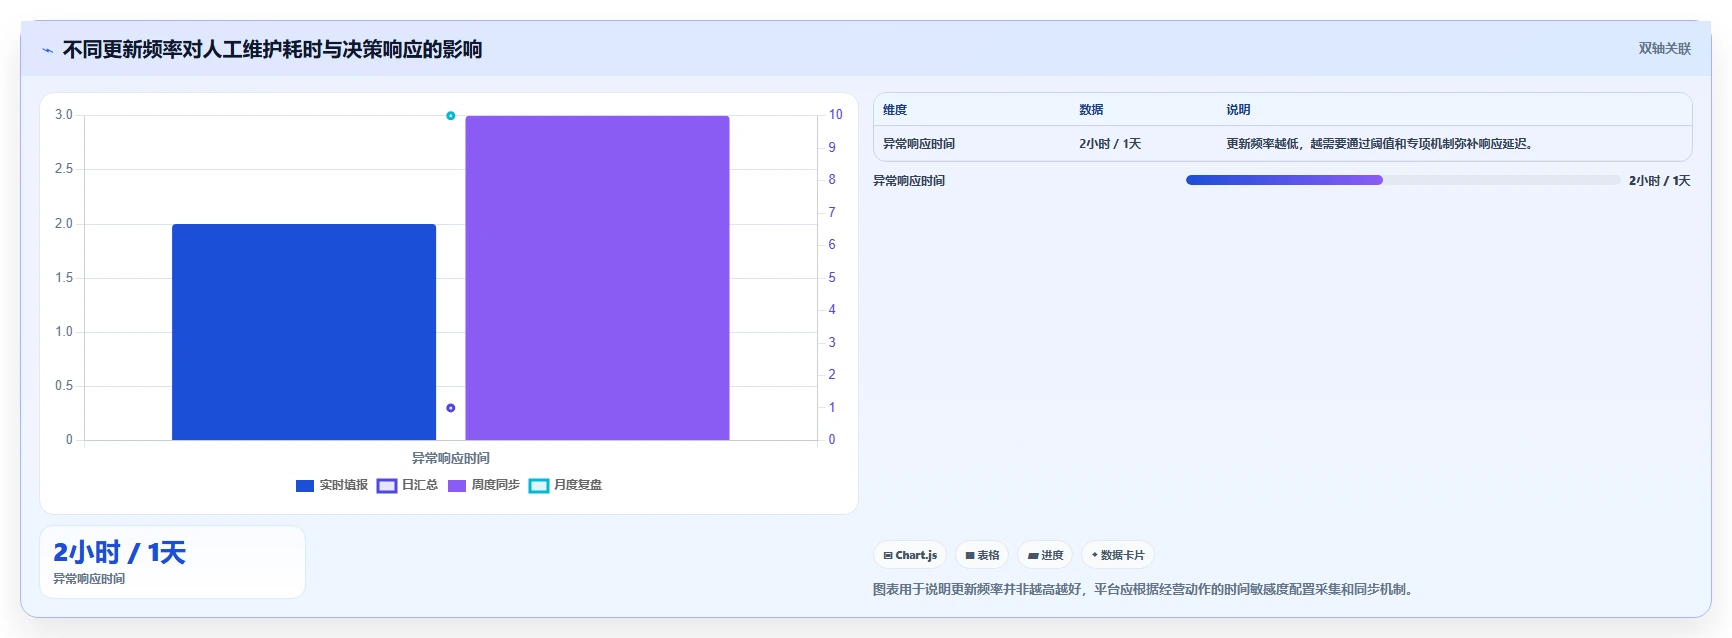This screenshot has width=1732, height=638.
Task: Click the footer note starting with 图表用于说明
Action: click(1145, 590)
